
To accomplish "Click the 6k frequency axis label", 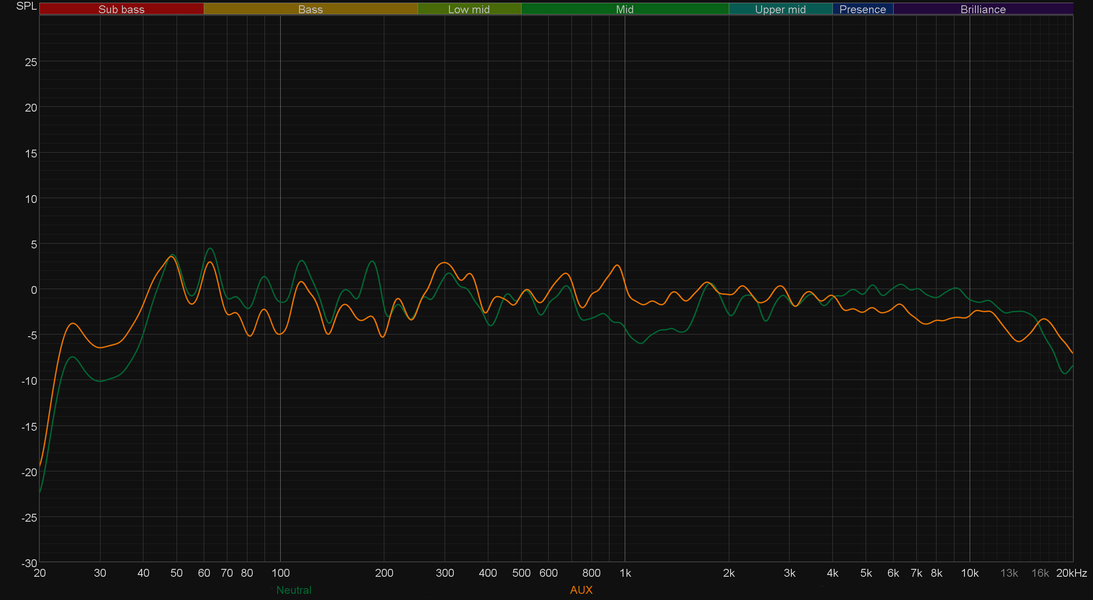I will [893, 574].
